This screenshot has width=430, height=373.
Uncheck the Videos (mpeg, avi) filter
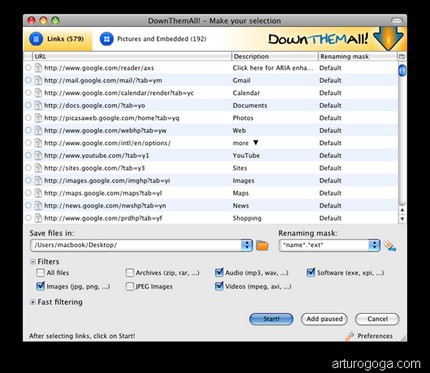pyautogui.click(x=219, y=286)
